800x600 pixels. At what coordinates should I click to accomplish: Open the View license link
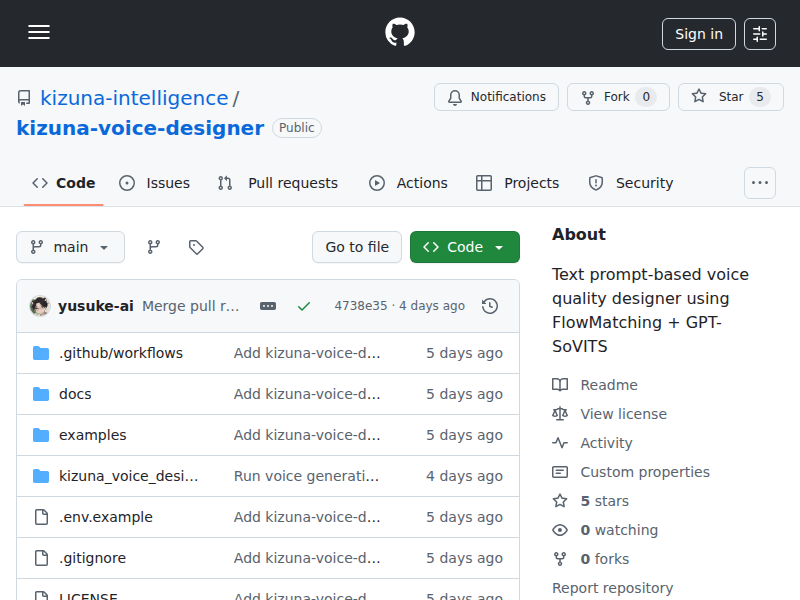[x=622, y=413]
